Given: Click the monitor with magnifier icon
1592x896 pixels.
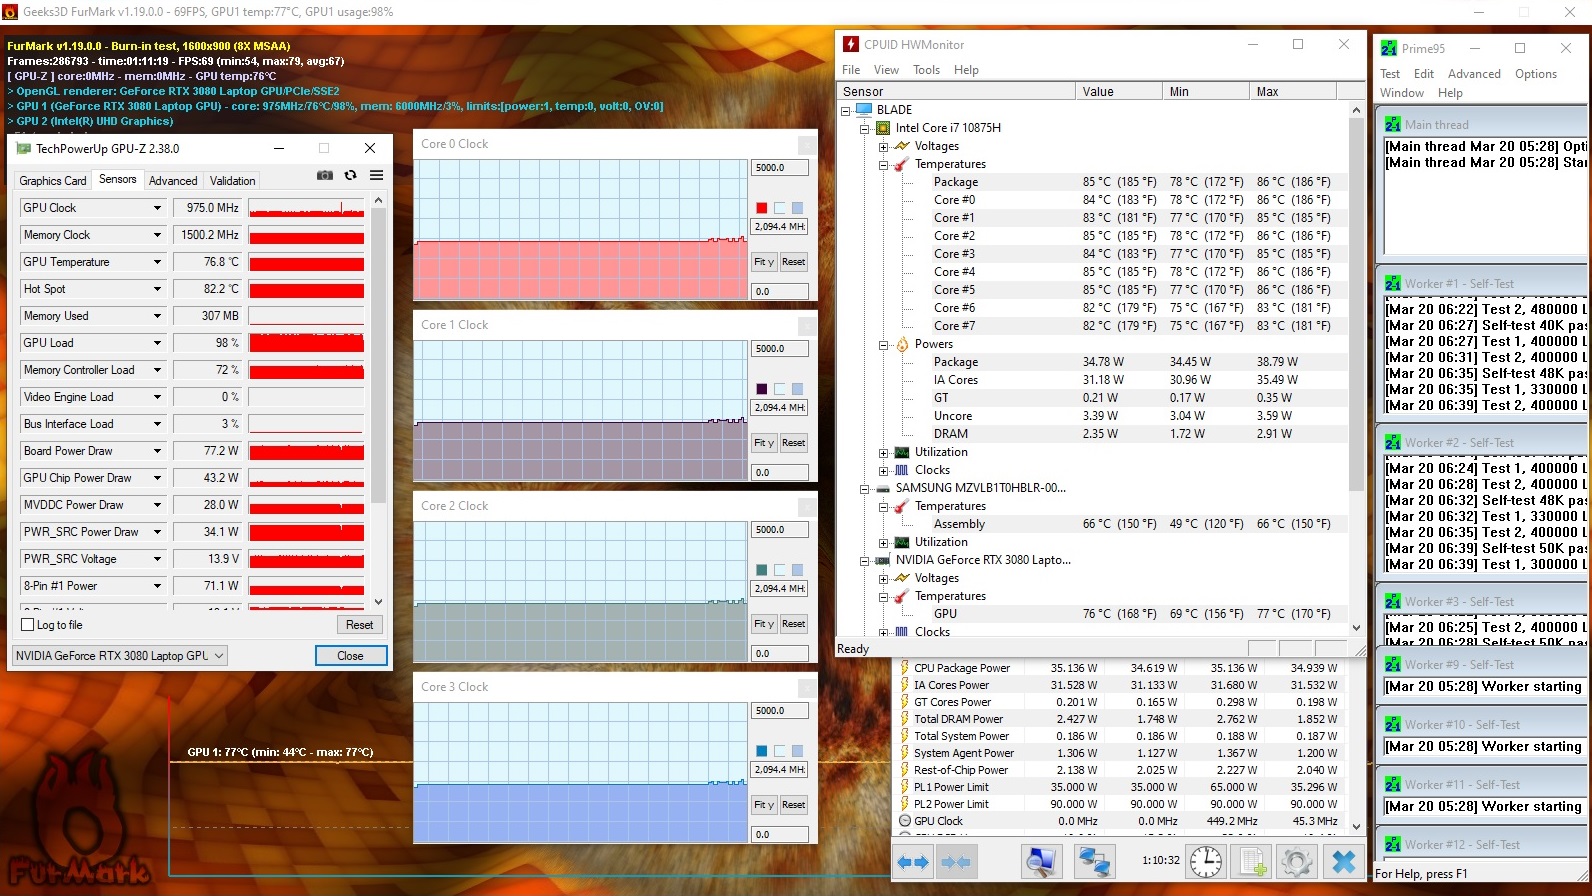Looking at the screenshot, I should [1041, 862].
